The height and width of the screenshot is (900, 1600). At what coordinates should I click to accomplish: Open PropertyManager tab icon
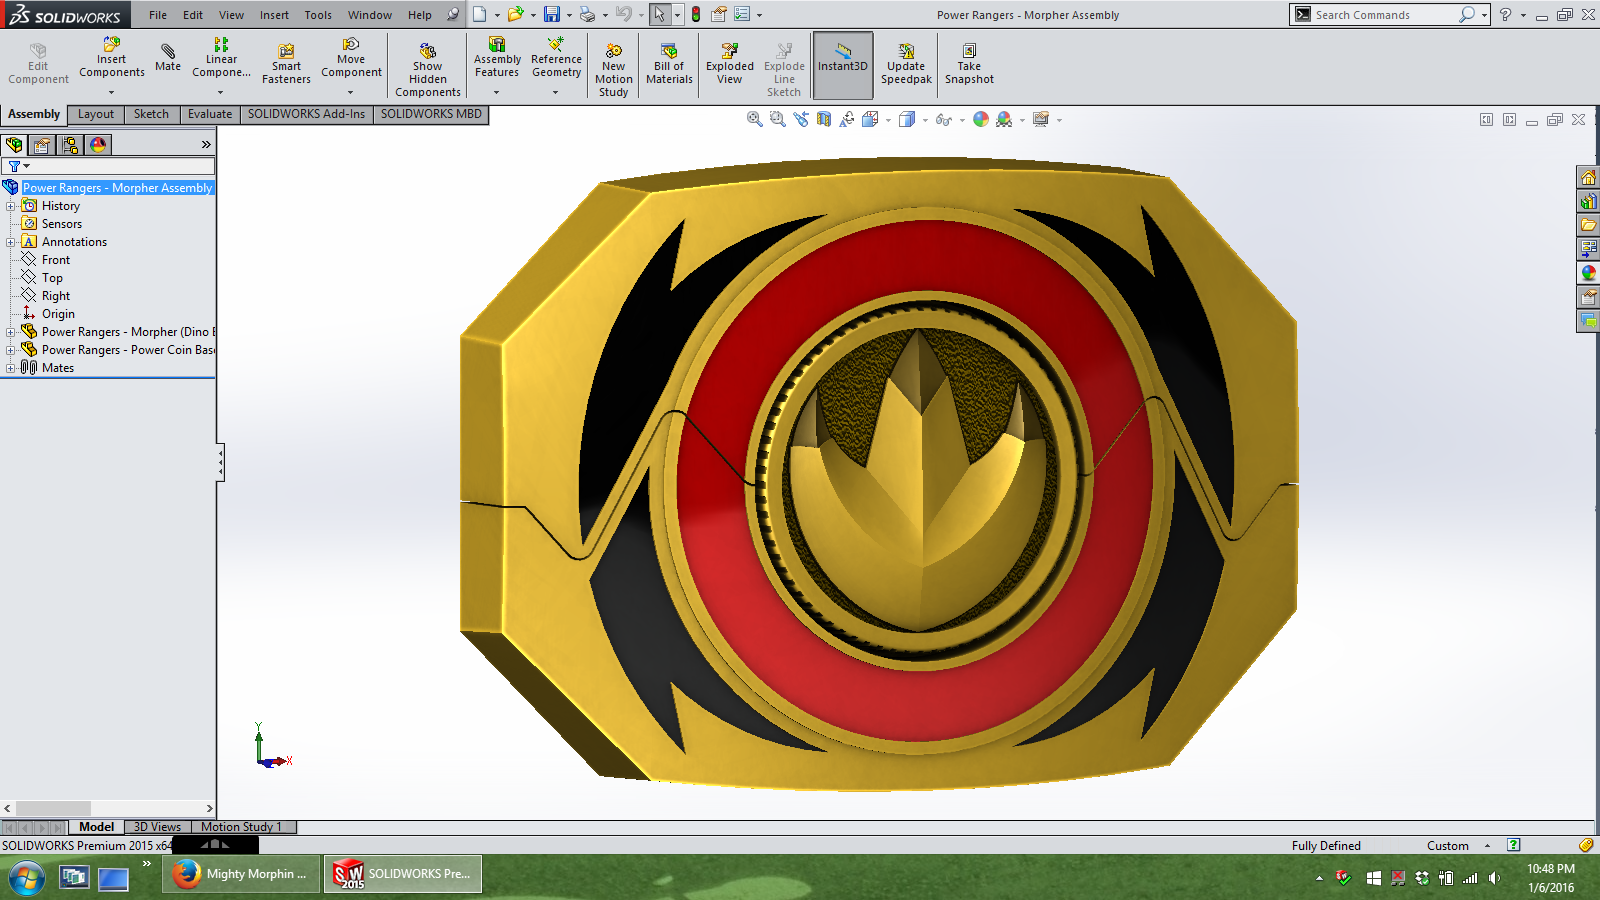click(x=42, y=145)
